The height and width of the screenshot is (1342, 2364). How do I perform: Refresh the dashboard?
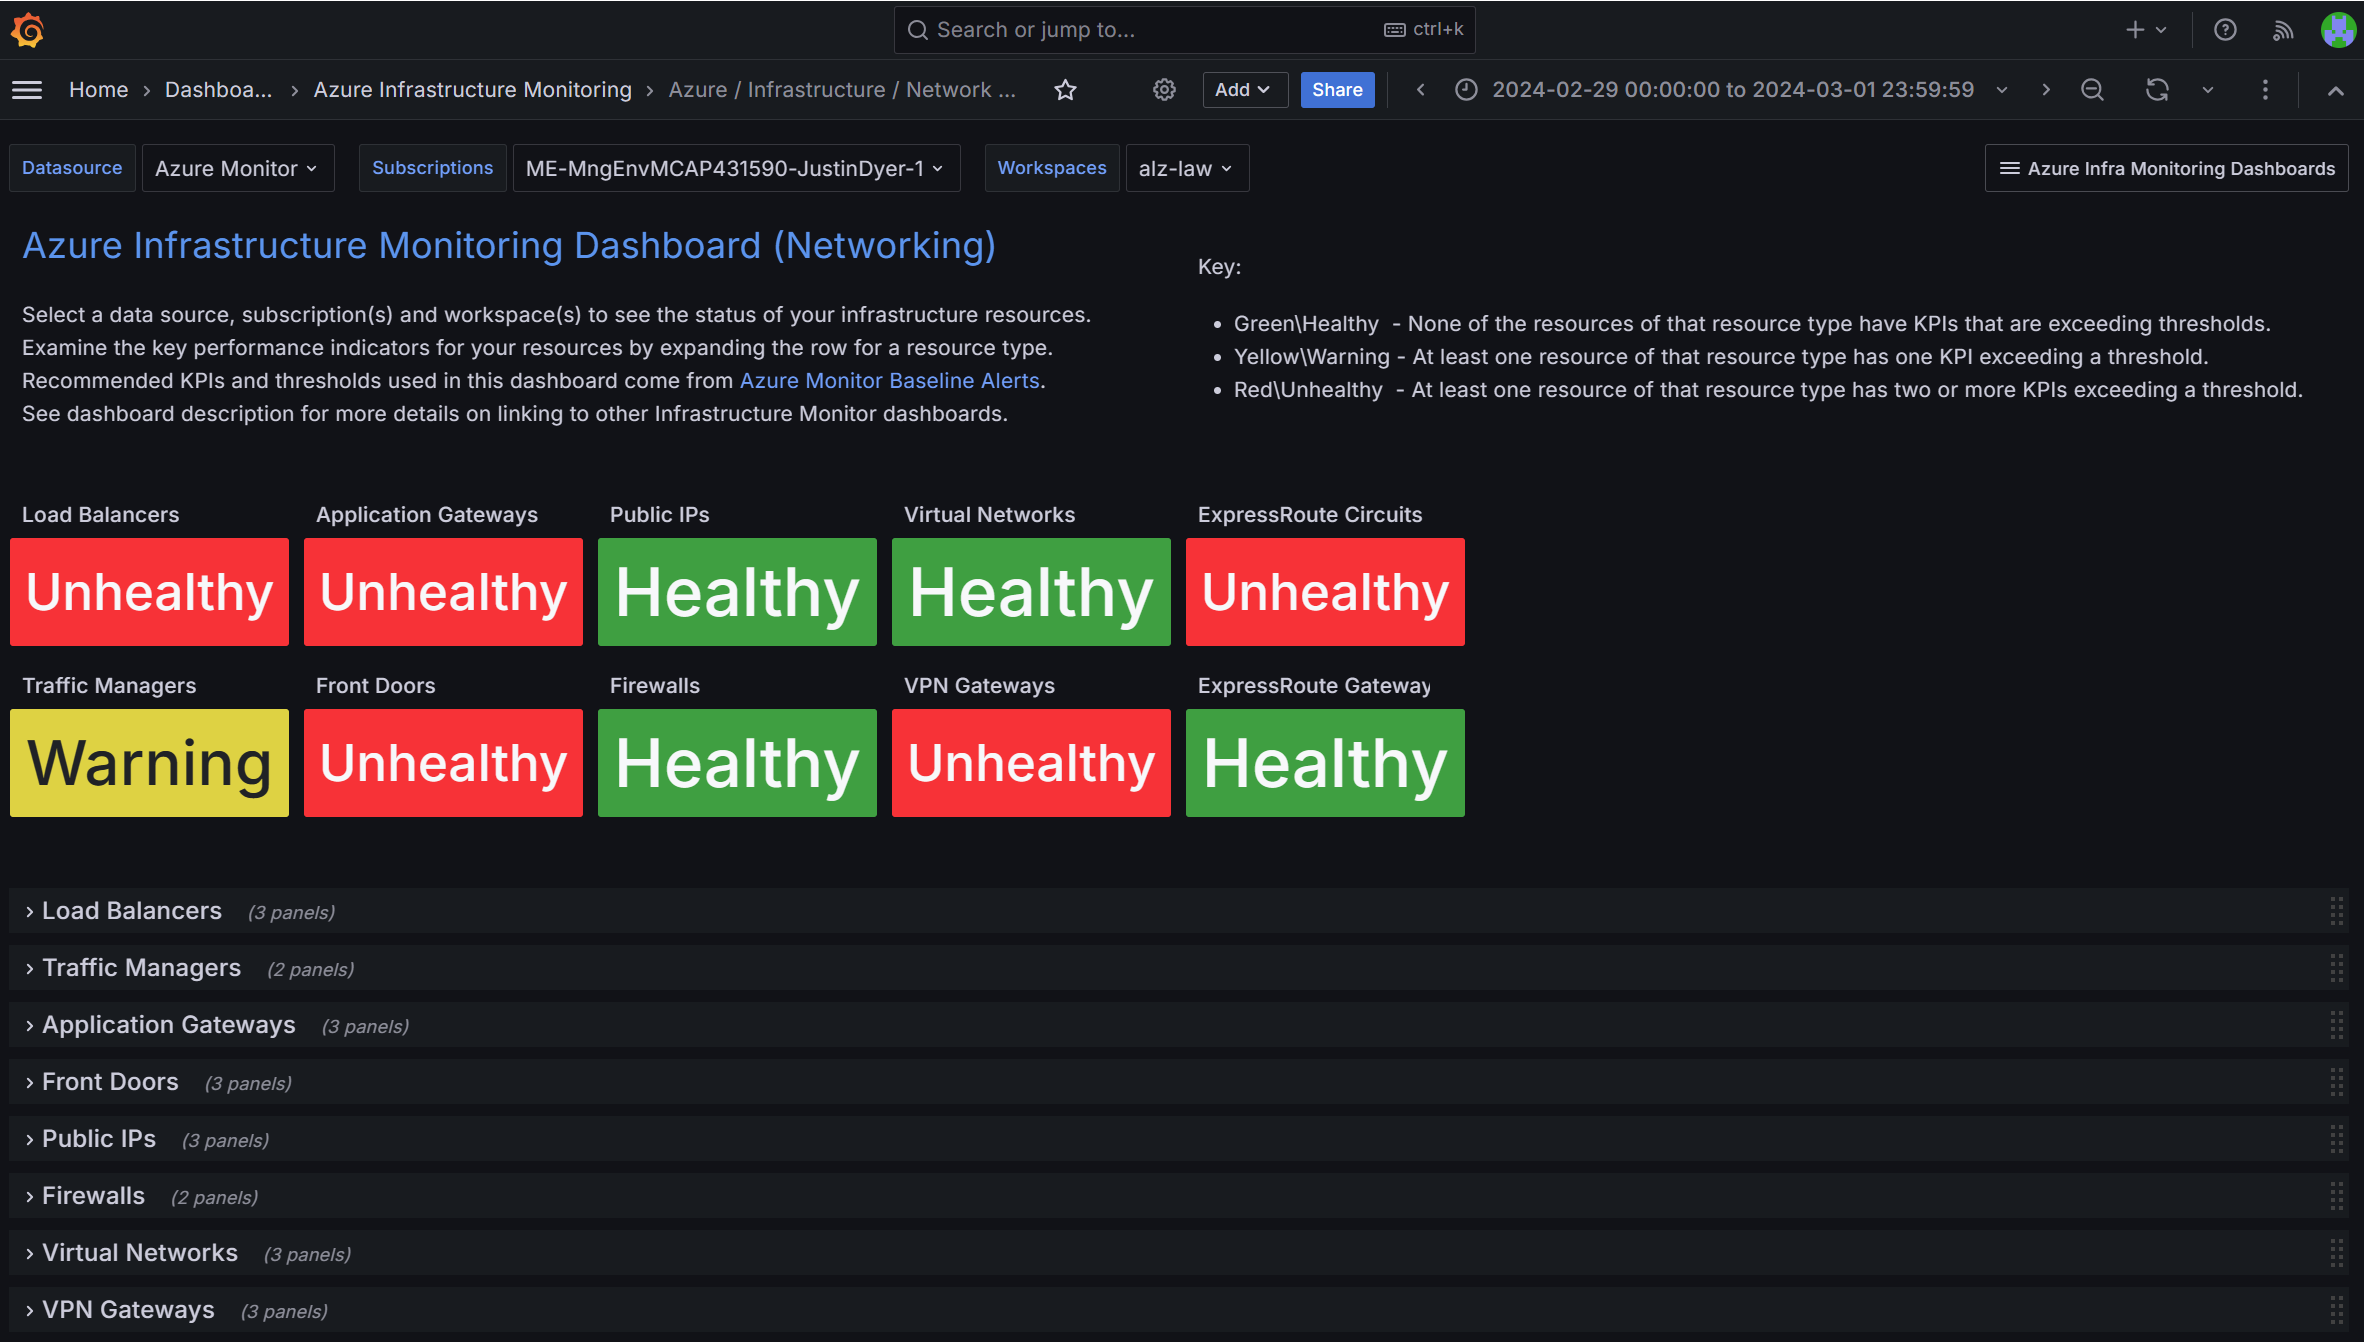tap(2157, 90)
